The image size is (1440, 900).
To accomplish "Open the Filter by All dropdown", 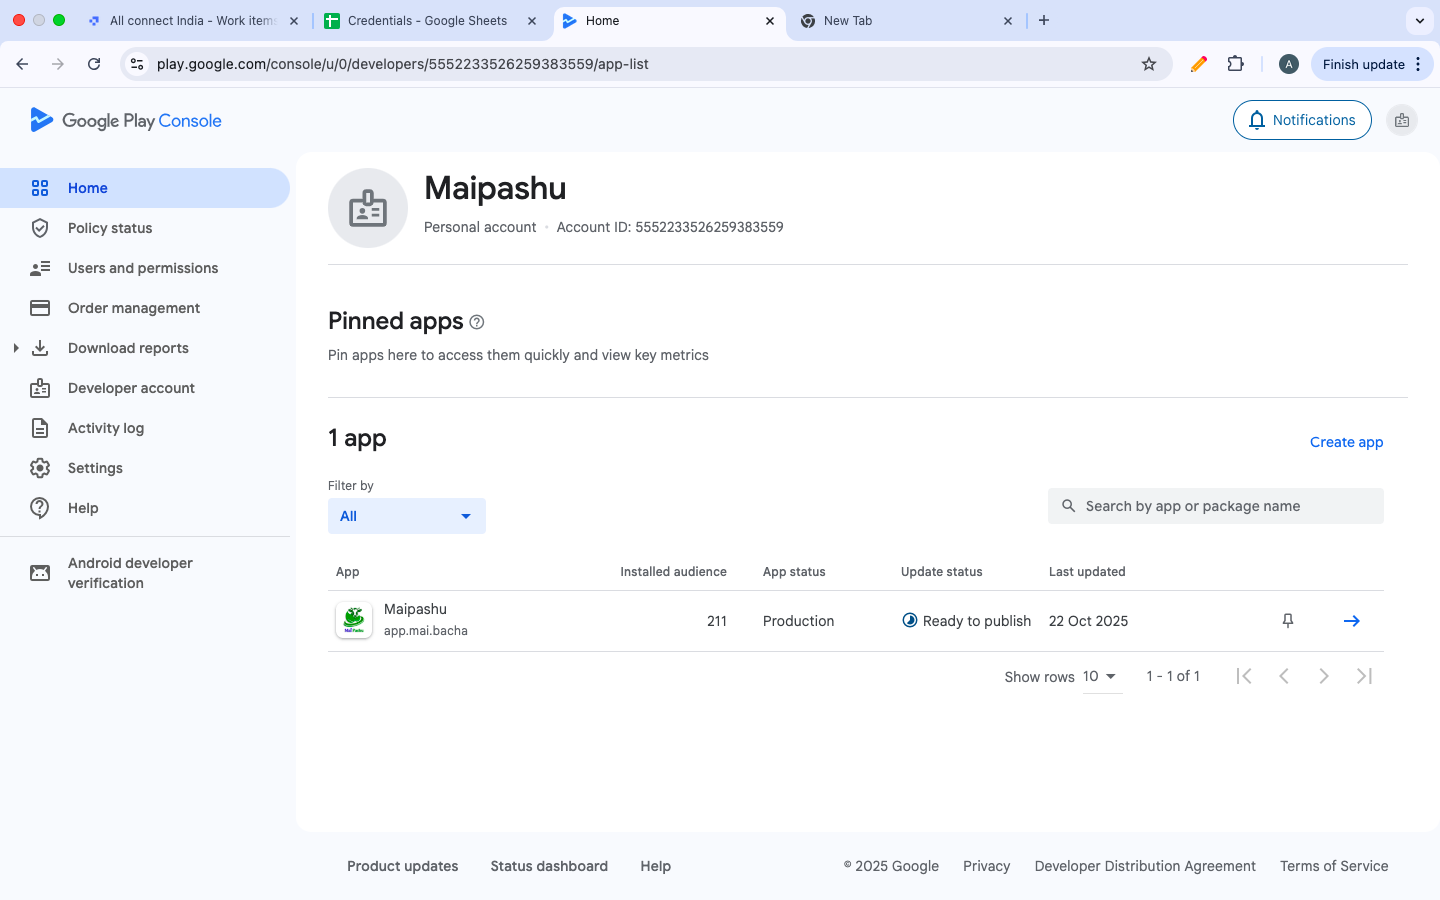I will [406, 516].
